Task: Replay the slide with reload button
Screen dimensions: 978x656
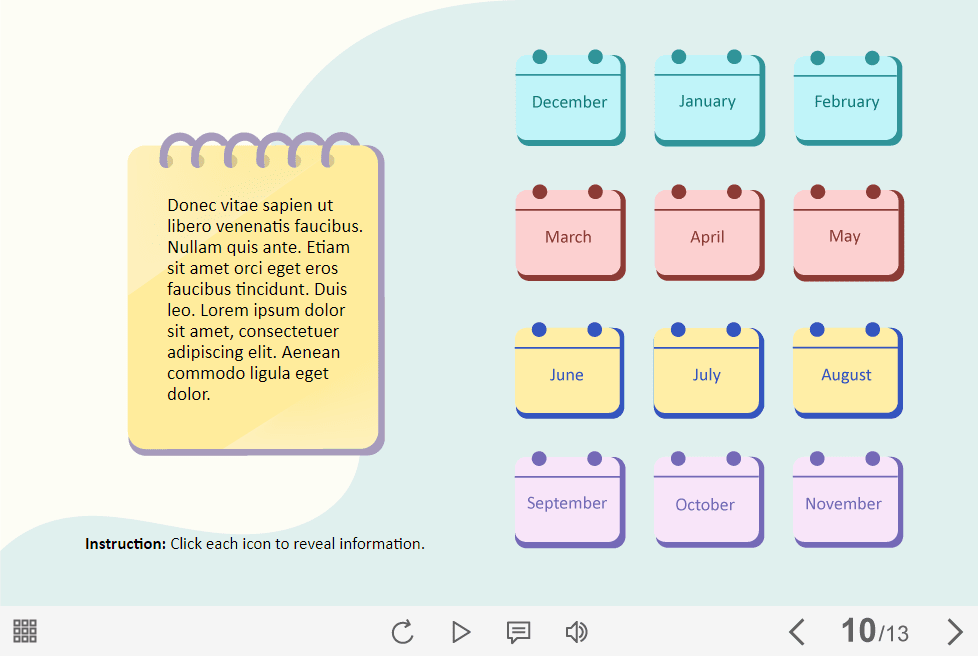Action: tap(402, 632)
